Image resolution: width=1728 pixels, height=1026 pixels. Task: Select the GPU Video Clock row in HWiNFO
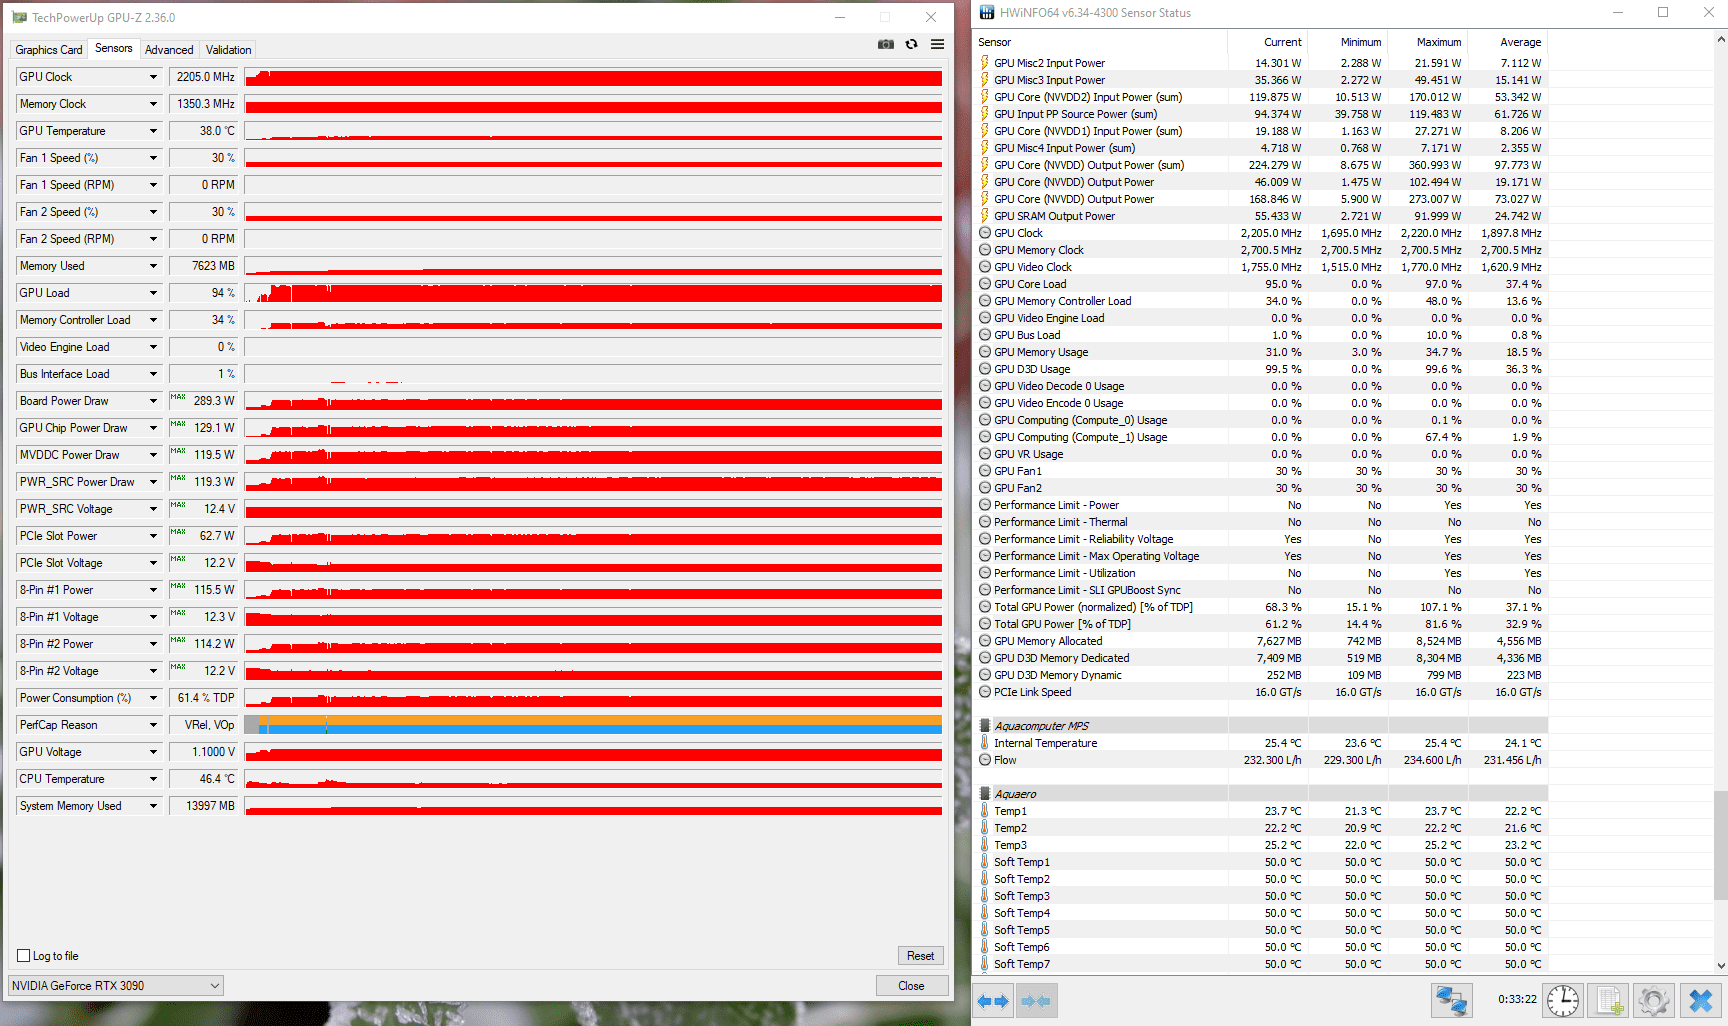[1260, 267]
